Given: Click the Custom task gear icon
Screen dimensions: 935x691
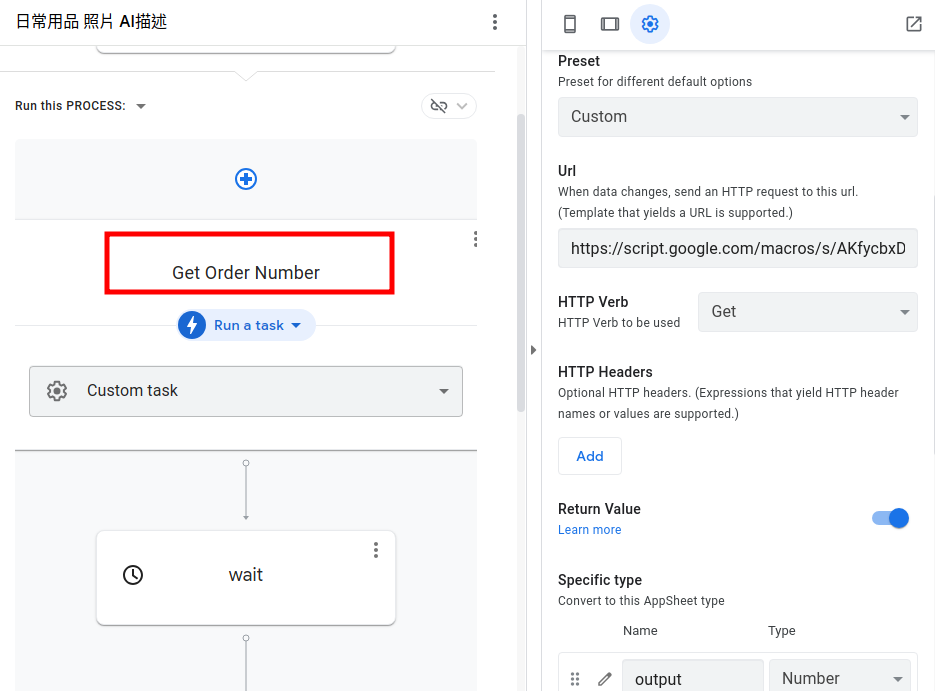Looking at the screenshot, I should (57, 391).
